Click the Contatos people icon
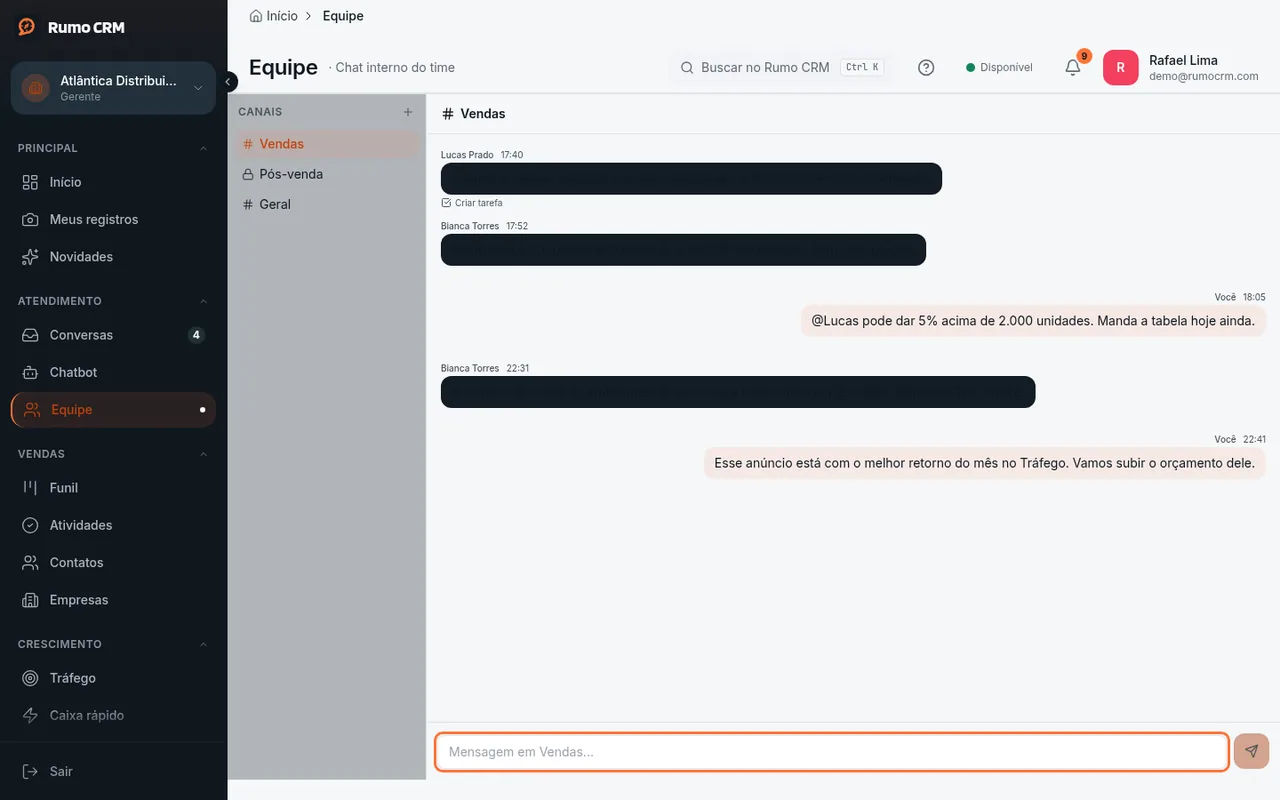This screenshot has width=1280, height=800. [31, 563]
